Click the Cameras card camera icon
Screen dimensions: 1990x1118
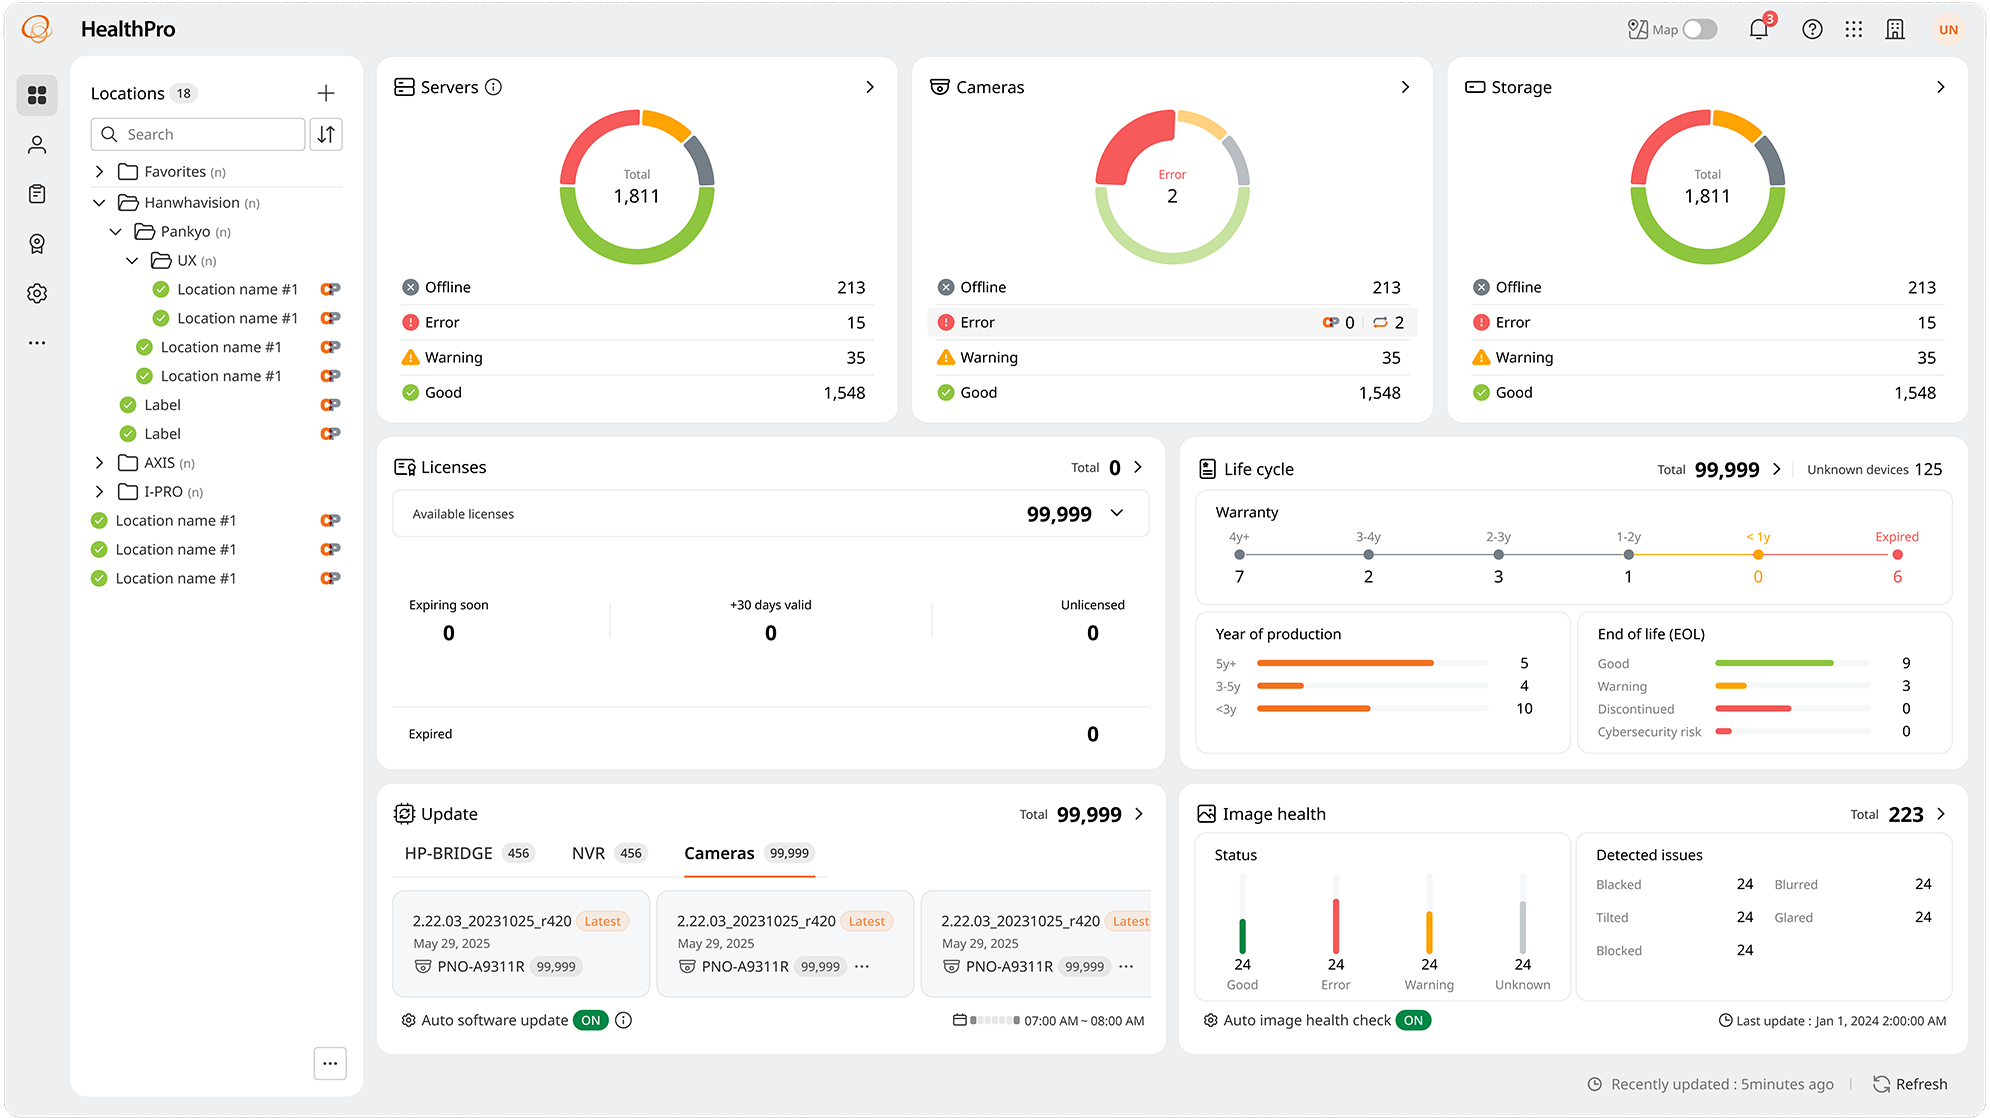click(940, 87)
